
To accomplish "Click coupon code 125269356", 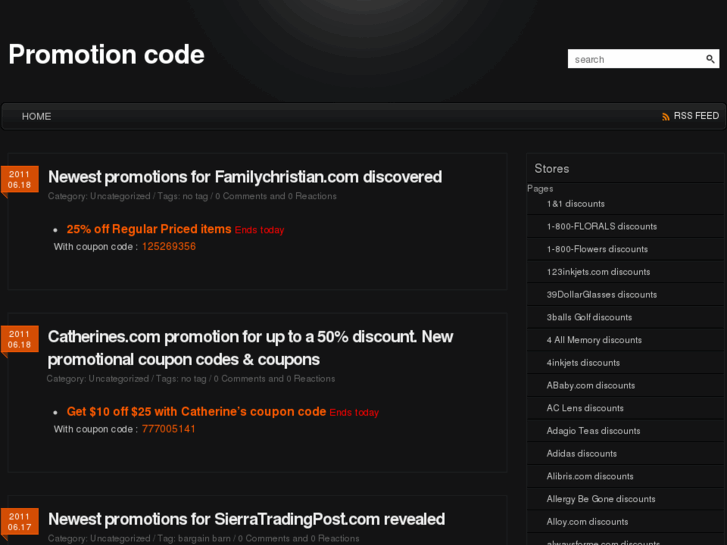I will click(x=169, y=246).
